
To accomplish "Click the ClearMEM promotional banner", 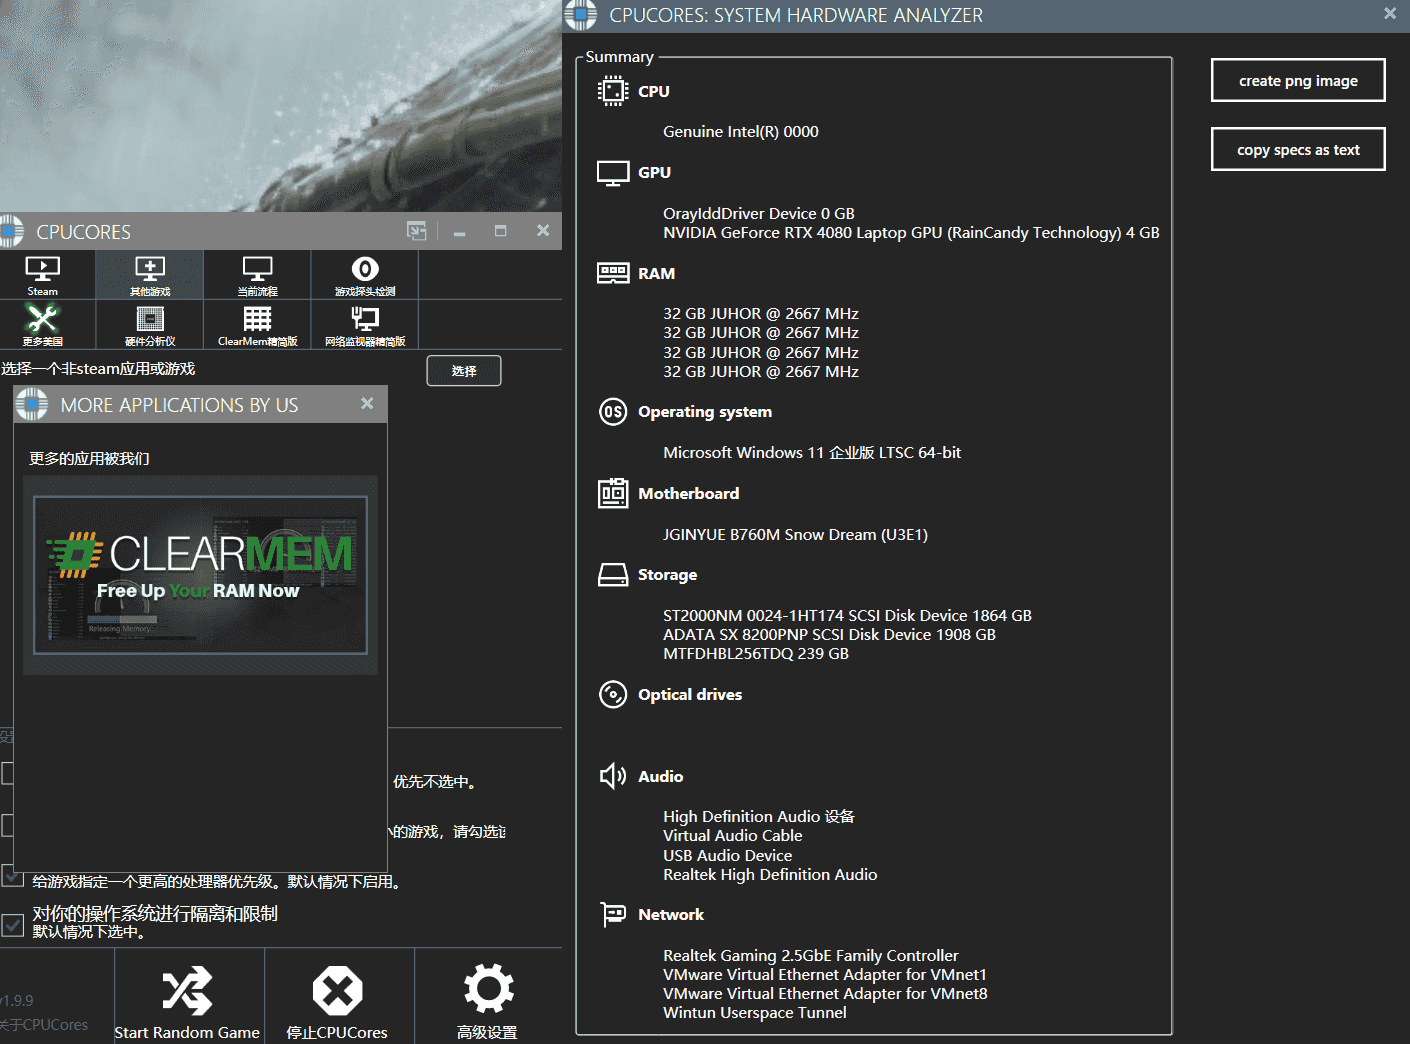I will [x=200, y=575].
